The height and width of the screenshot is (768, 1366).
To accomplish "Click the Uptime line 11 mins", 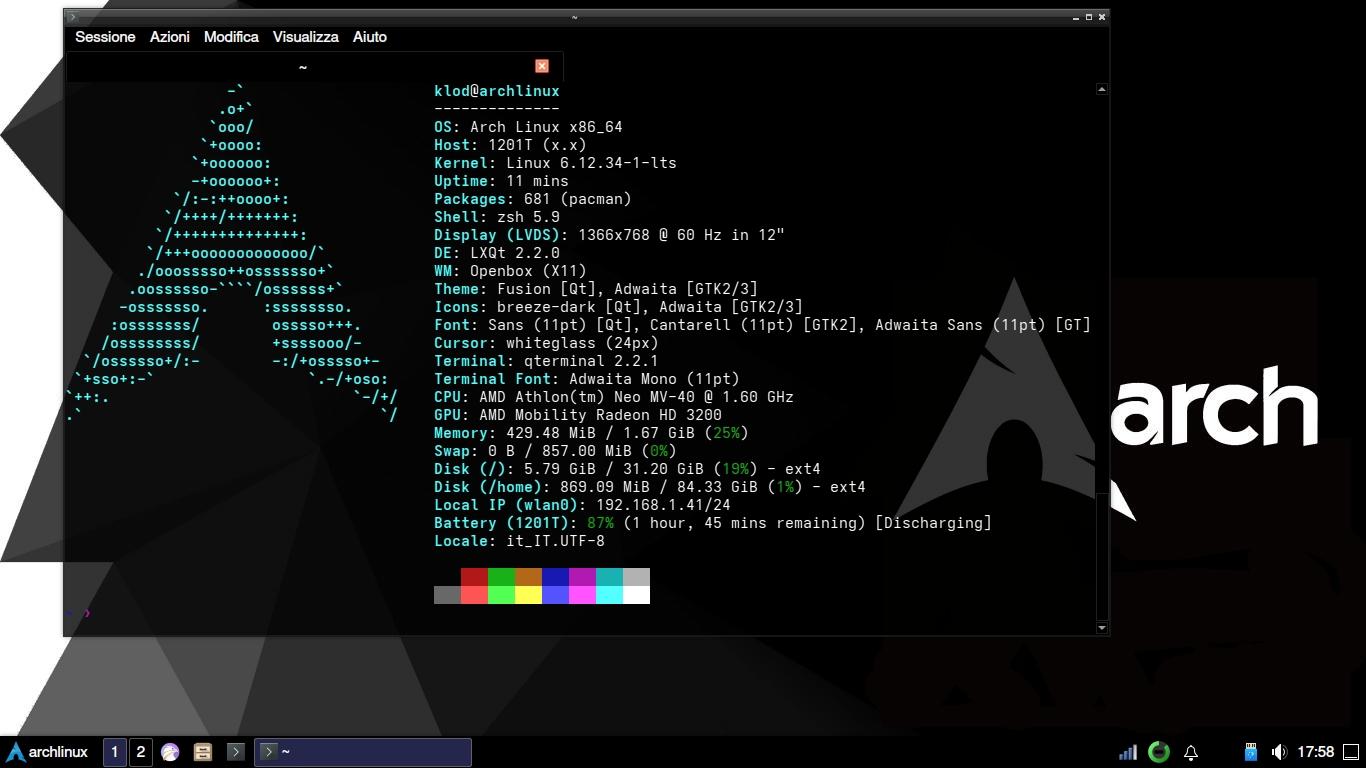I will [x=501, y=181].
